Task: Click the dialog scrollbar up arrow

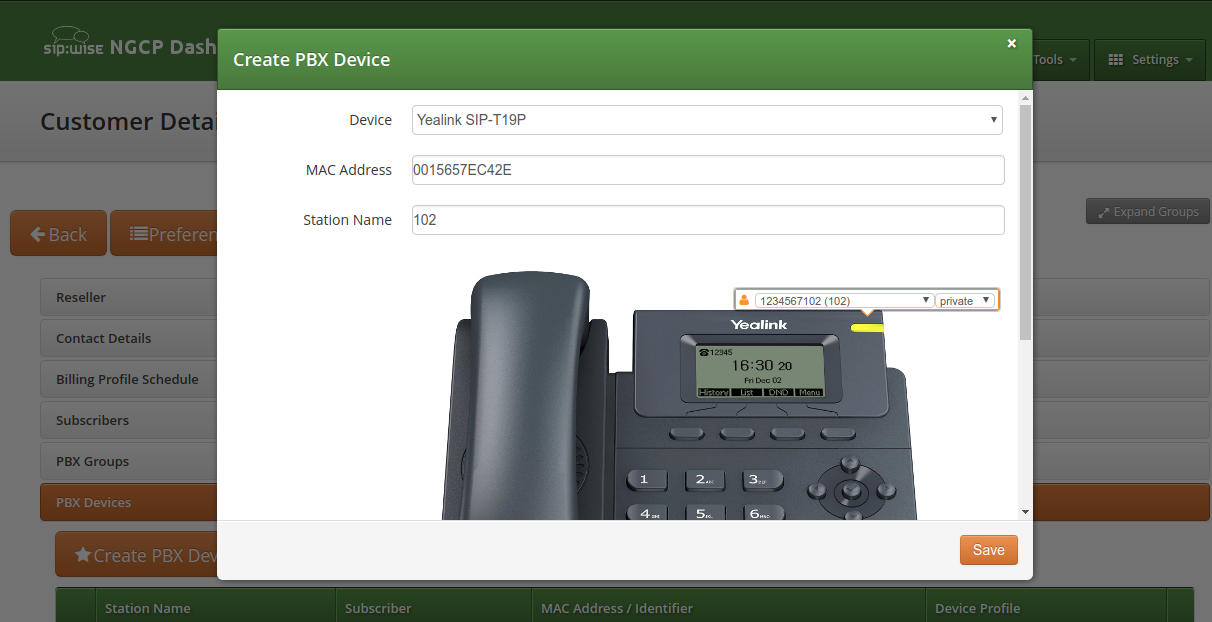Action: [x=1025, y=98]
